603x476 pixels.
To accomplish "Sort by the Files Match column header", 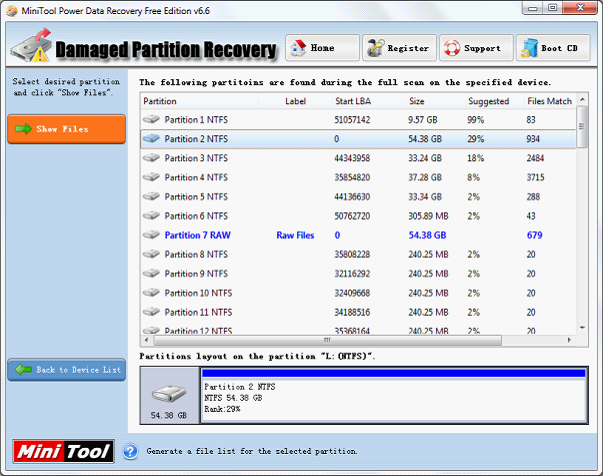I will coord(550,101).
